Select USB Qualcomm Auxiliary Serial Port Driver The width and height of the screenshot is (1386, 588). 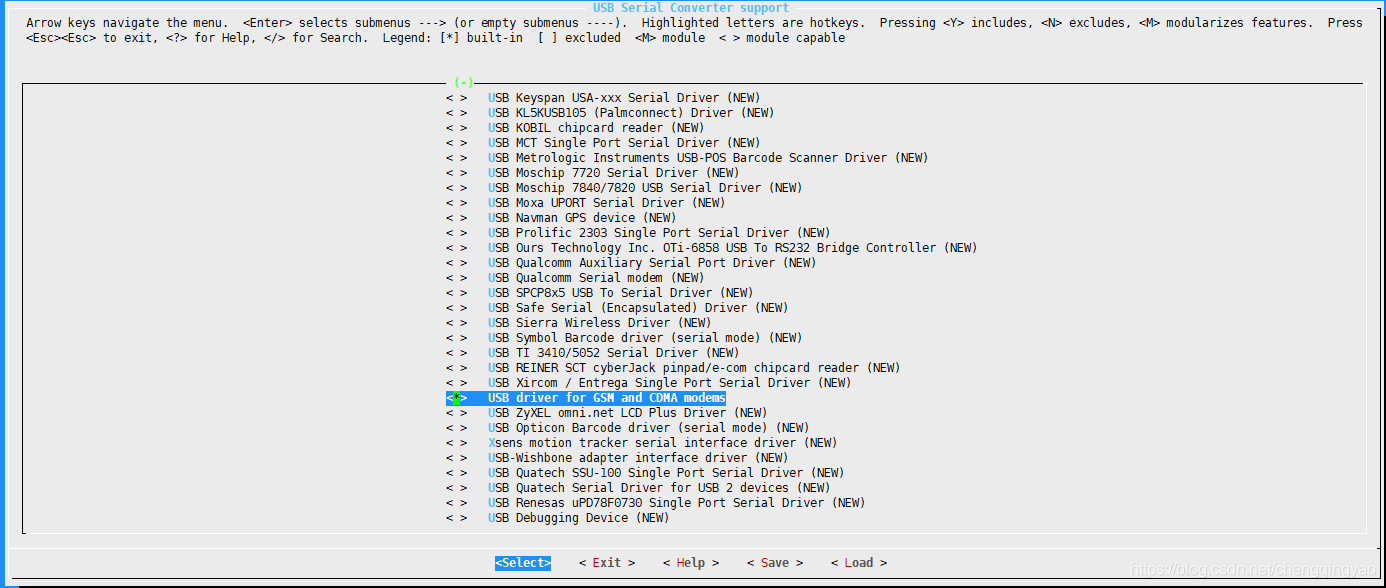(x=652, y=263)
